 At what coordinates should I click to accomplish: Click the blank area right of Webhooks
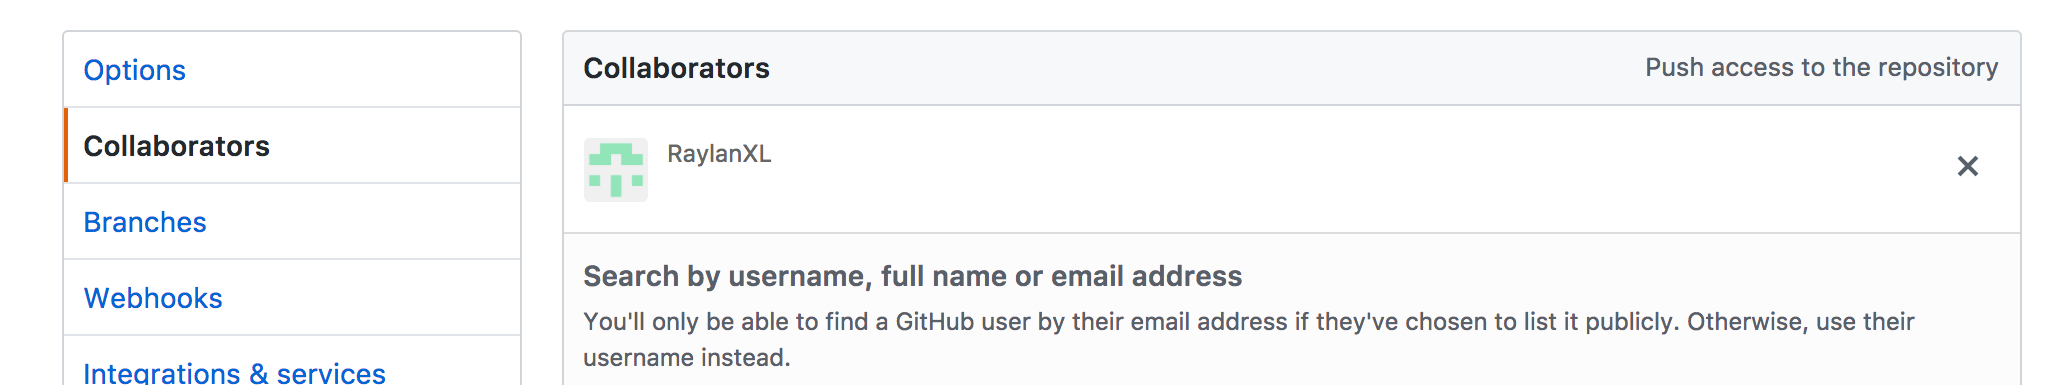[x=370, y=298]
